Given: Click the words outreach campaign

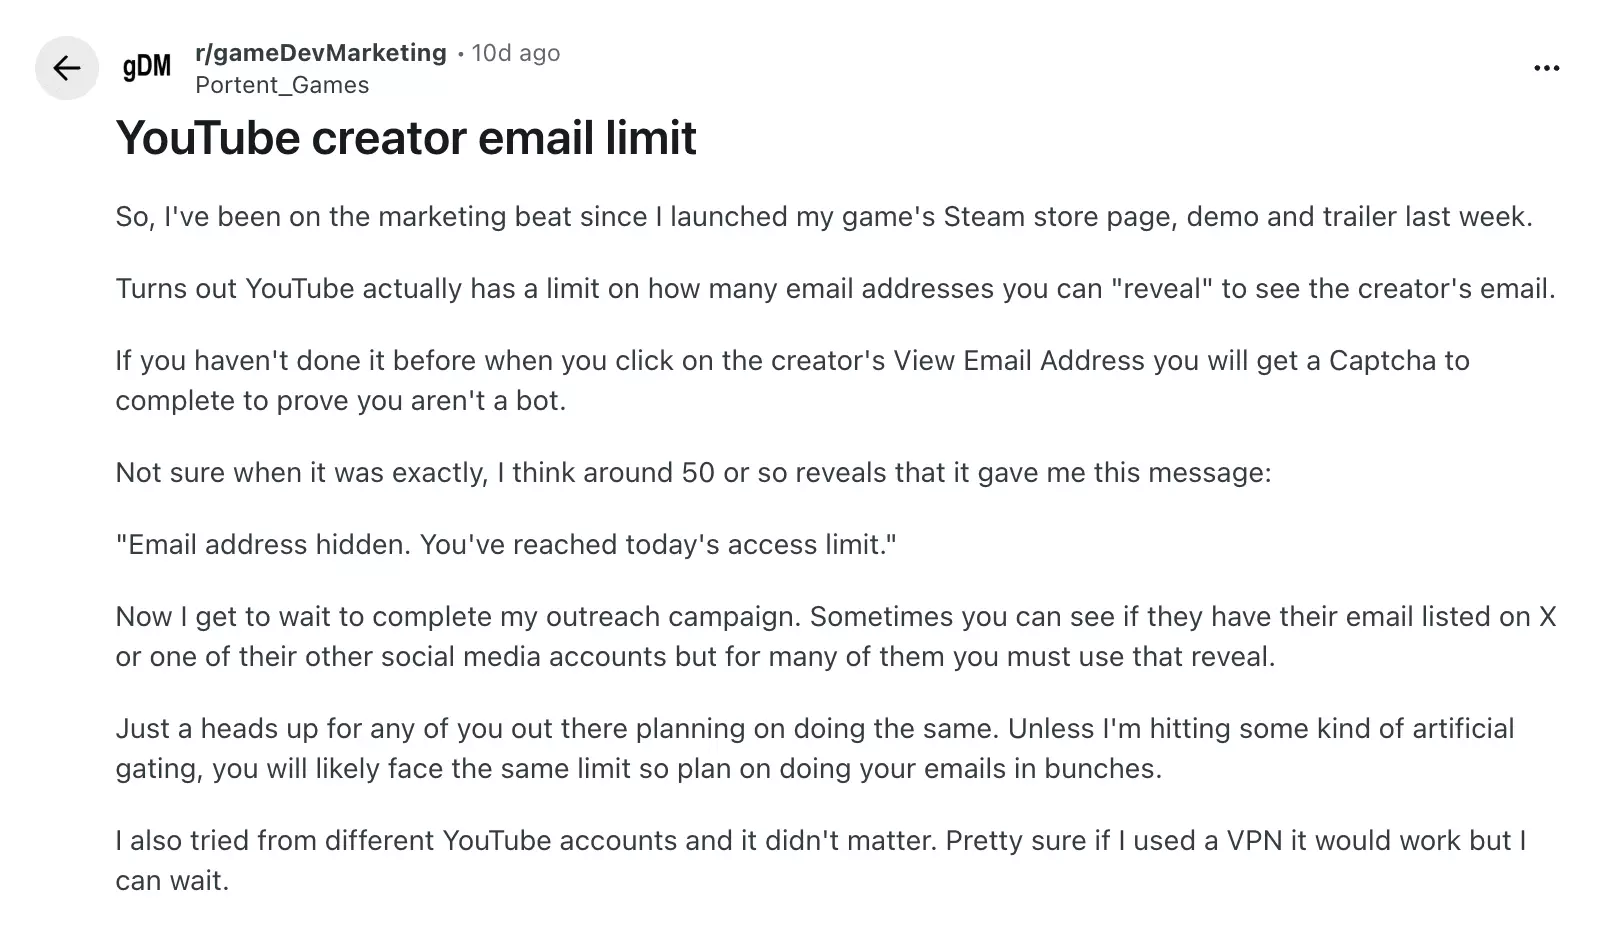Looking at the screenshot, I should pos(673,617).
